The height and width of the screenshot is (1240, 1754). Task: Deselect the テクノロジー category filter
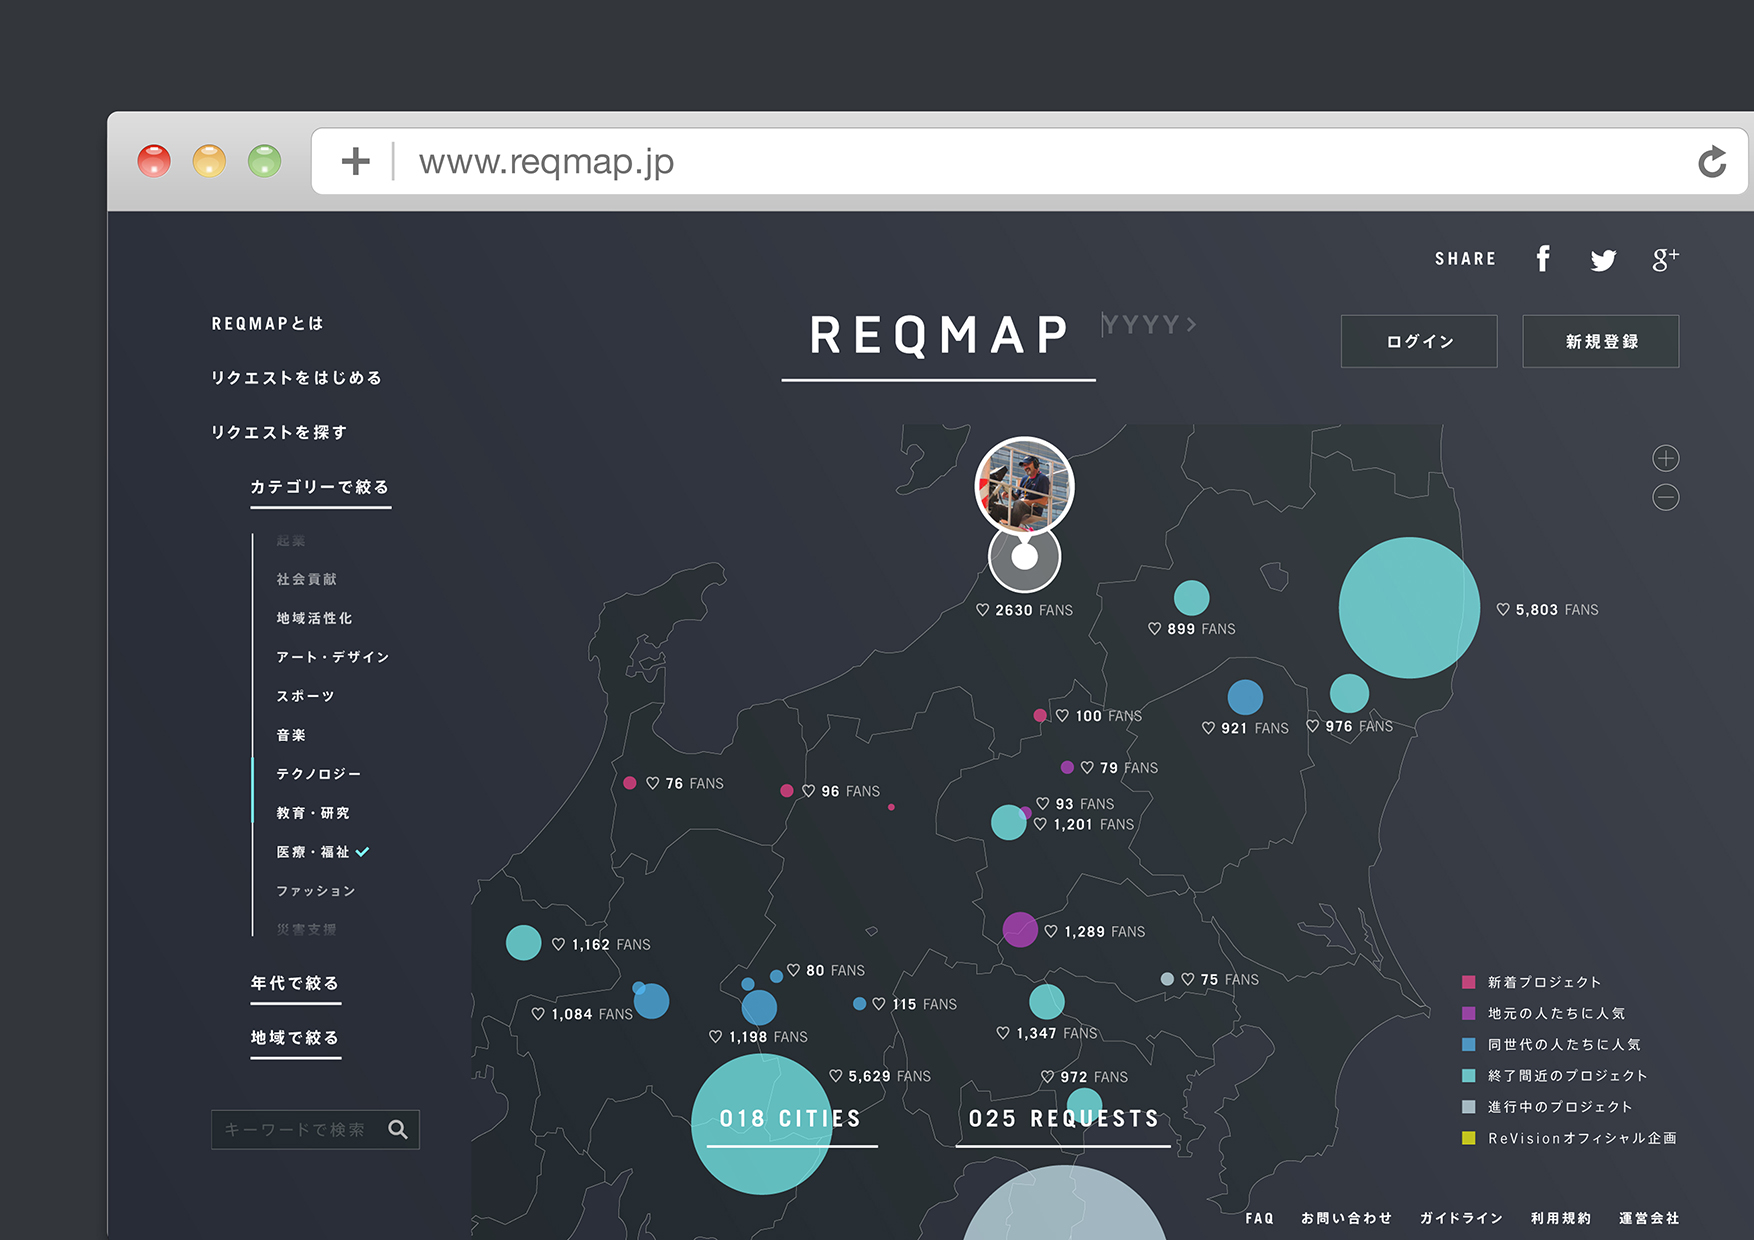(319, 773)
